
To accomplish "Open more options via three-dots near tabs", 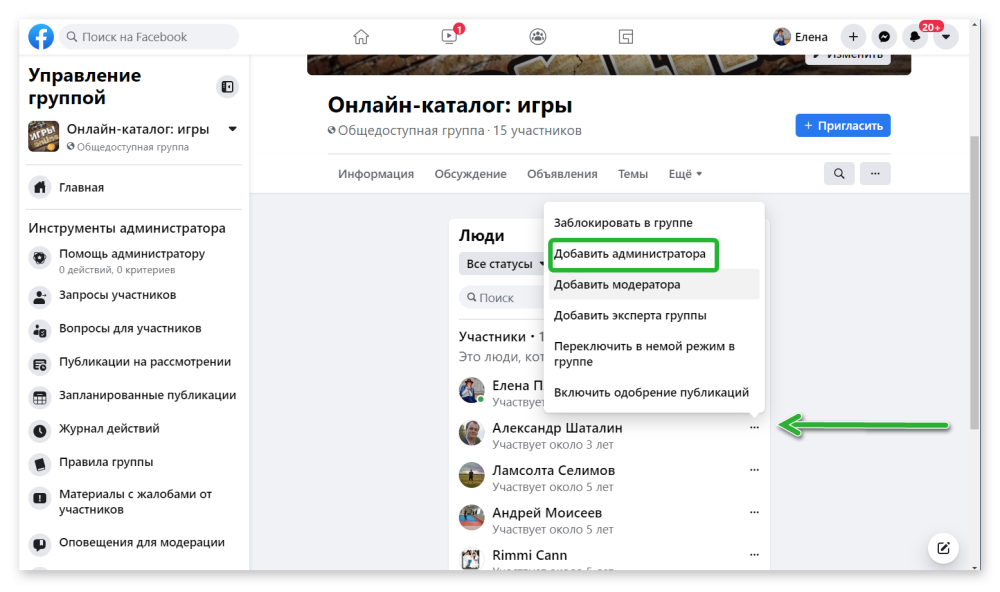I will 875,173.
